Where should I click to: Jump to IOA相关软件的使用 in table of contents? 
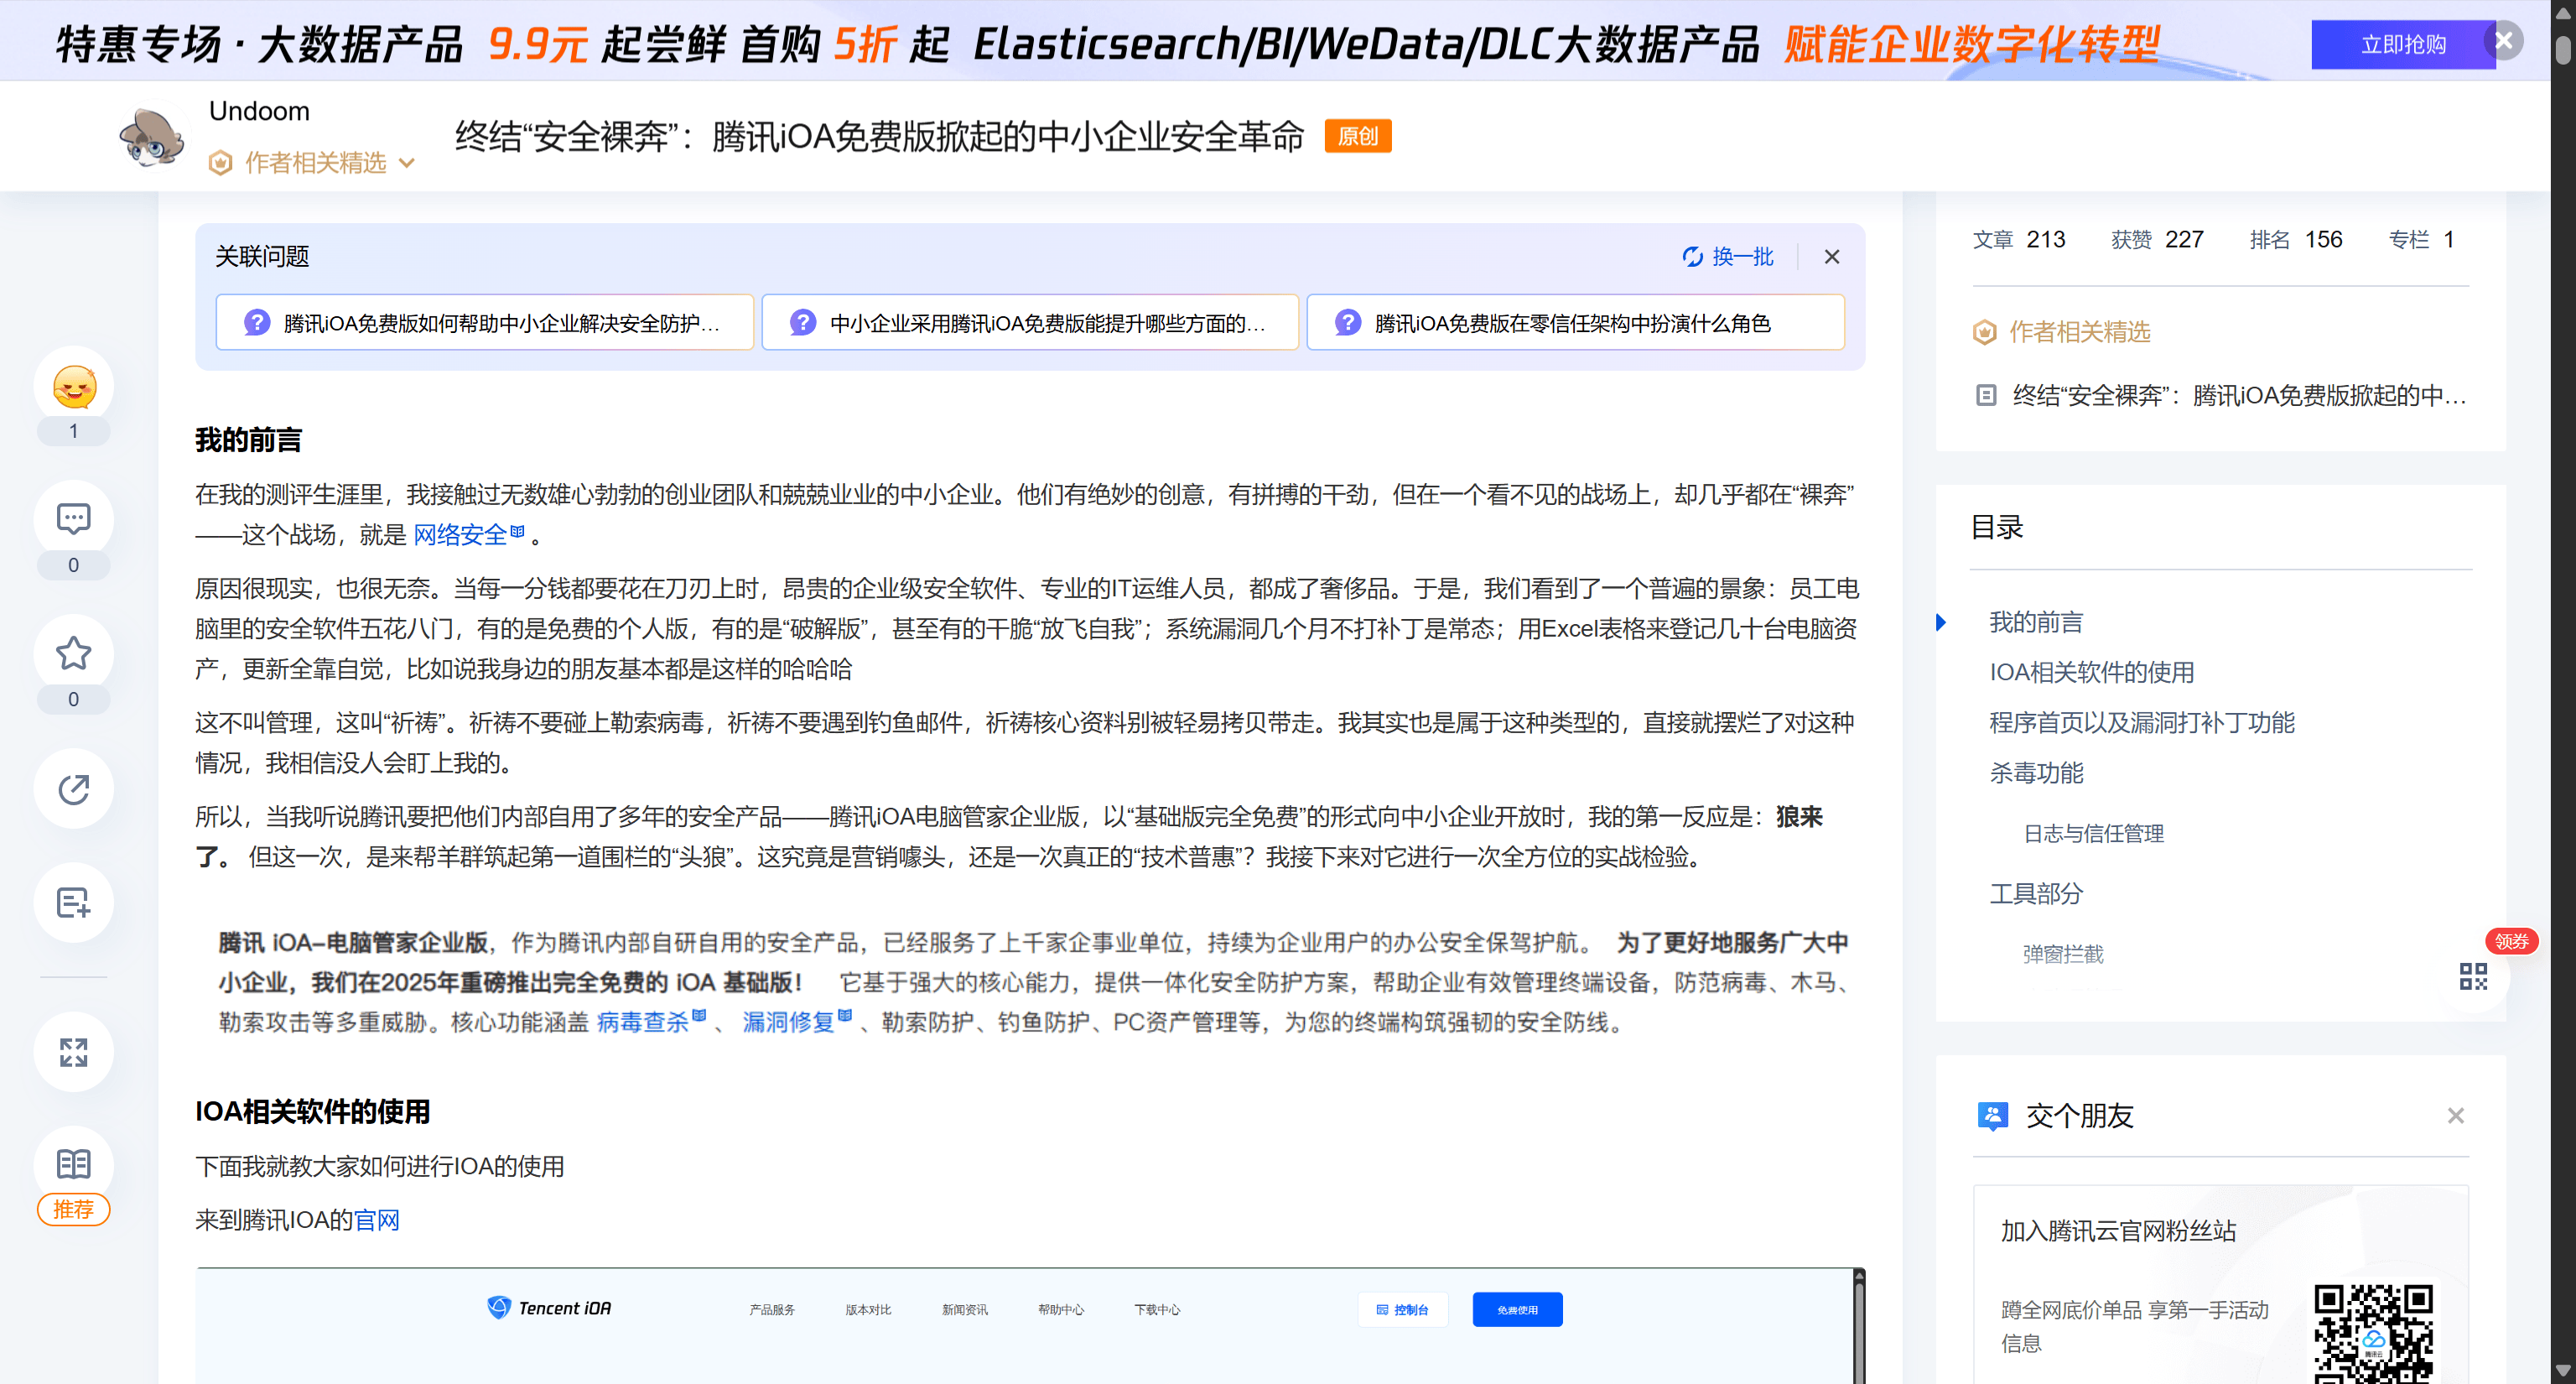[x=2091, y=672]
